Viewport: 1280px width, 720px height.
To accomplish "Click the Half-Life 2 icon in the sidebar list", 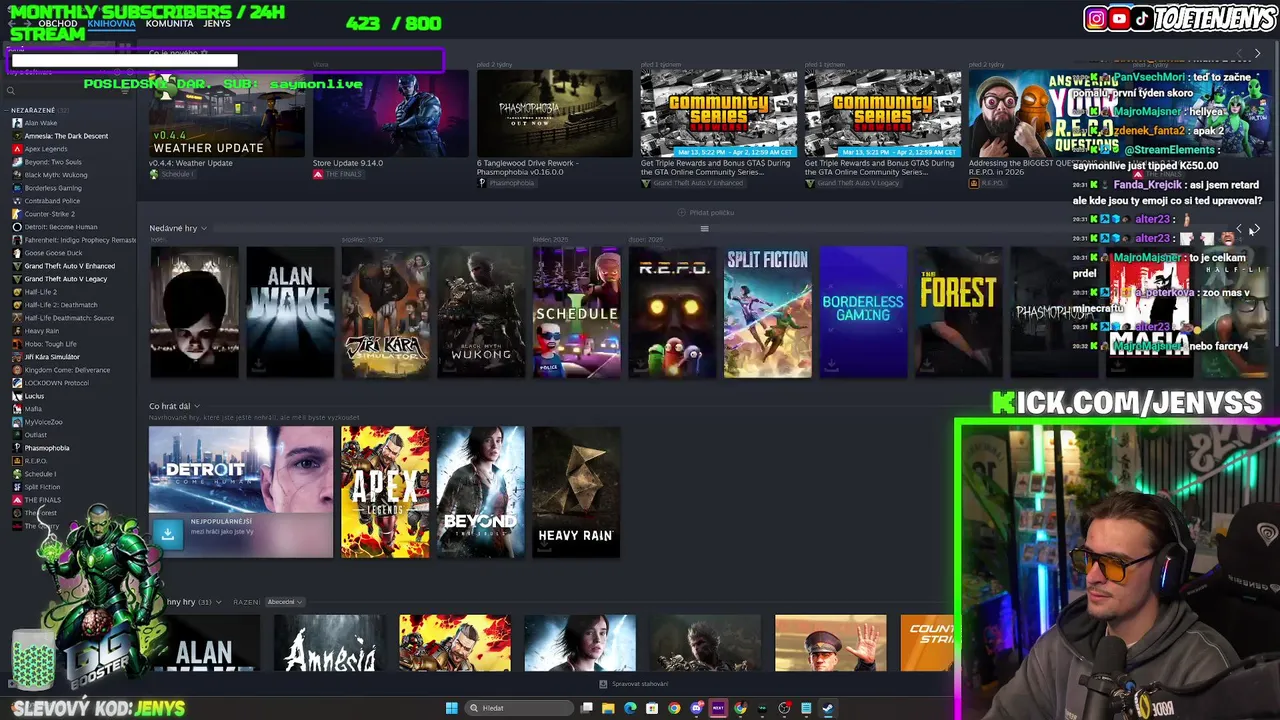I will (x=17, y=292).
